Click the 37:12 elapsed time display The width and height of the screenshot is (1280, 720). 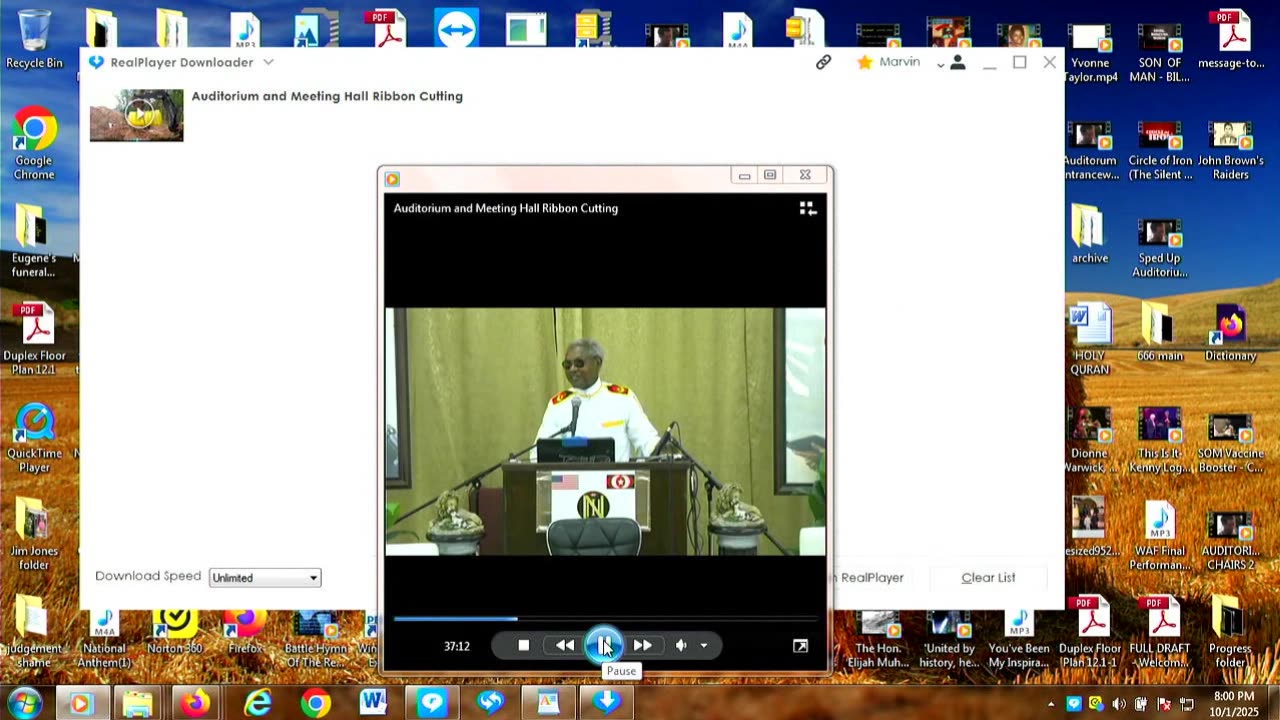[x=457, y=646]
